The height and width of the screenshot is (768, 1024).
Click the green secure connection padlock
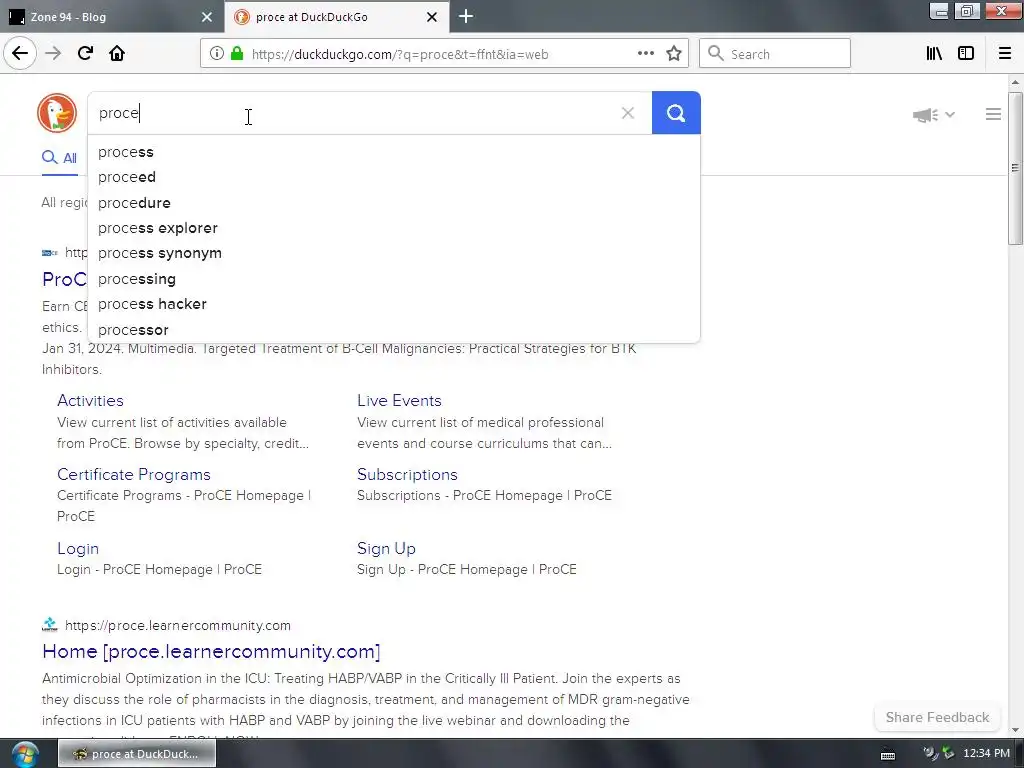tap(237, 54)
